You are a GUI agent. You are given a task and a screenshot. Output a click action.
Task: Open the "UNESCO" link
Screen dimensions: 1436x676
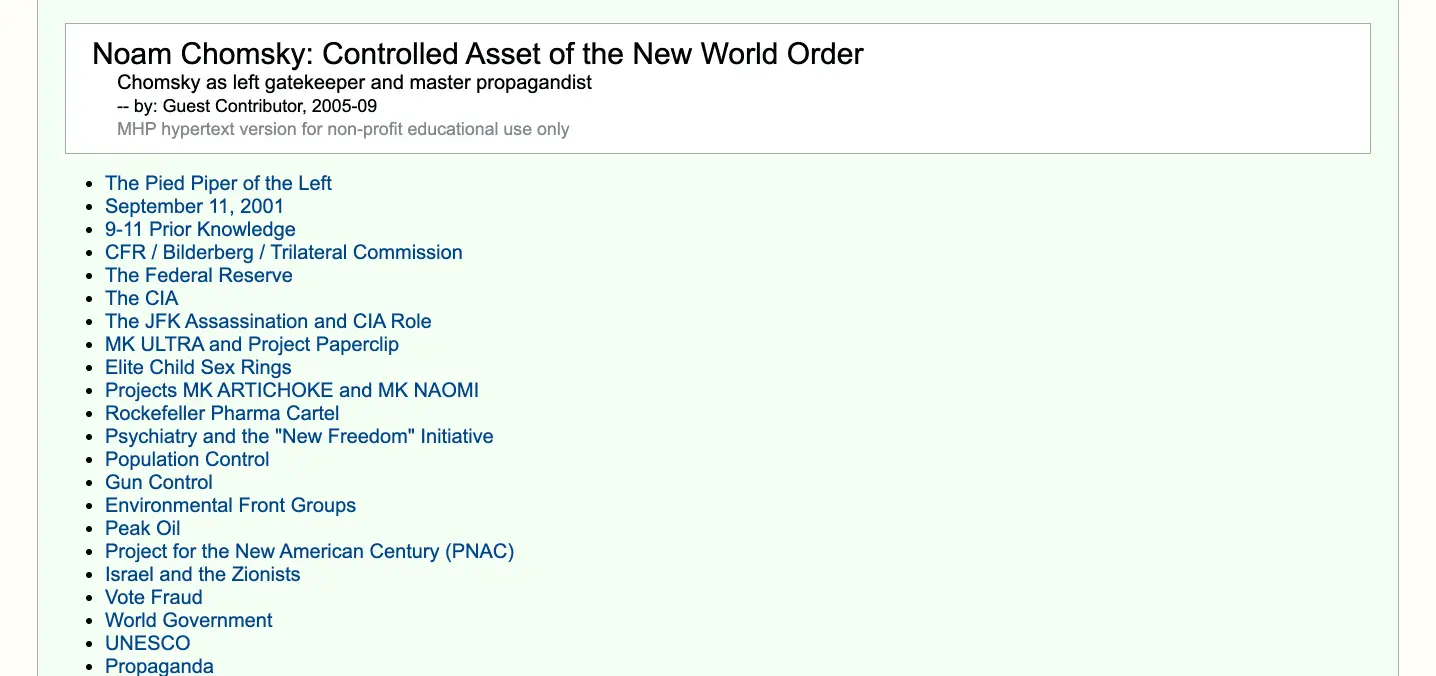(x=147, y=643)
